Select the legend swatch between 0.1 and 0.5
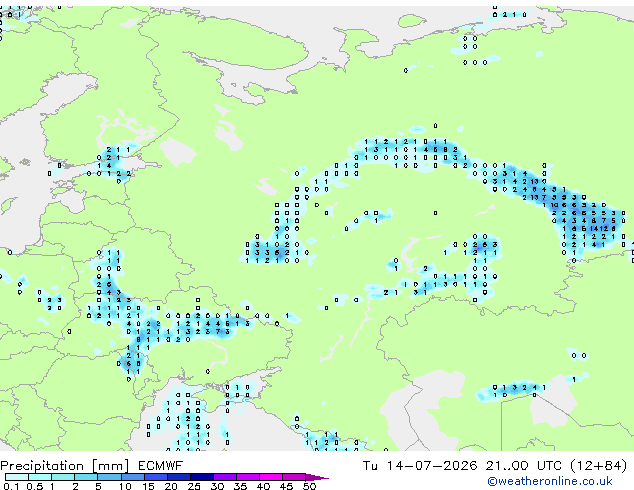Screen dimensions: 634x490 click(17, 477)
